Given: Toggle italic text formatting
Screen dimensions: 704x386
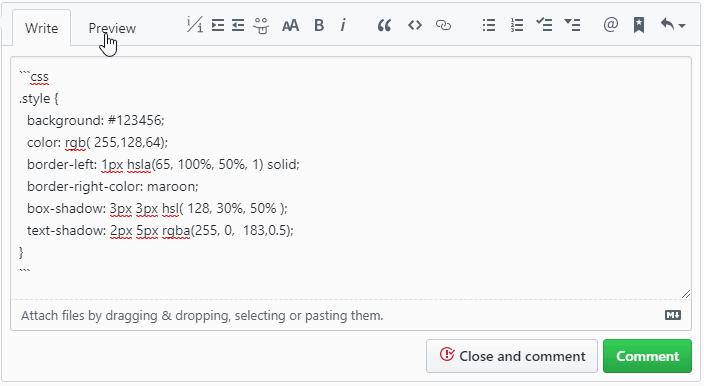Looking at the screenshot, I should point(343,26).
